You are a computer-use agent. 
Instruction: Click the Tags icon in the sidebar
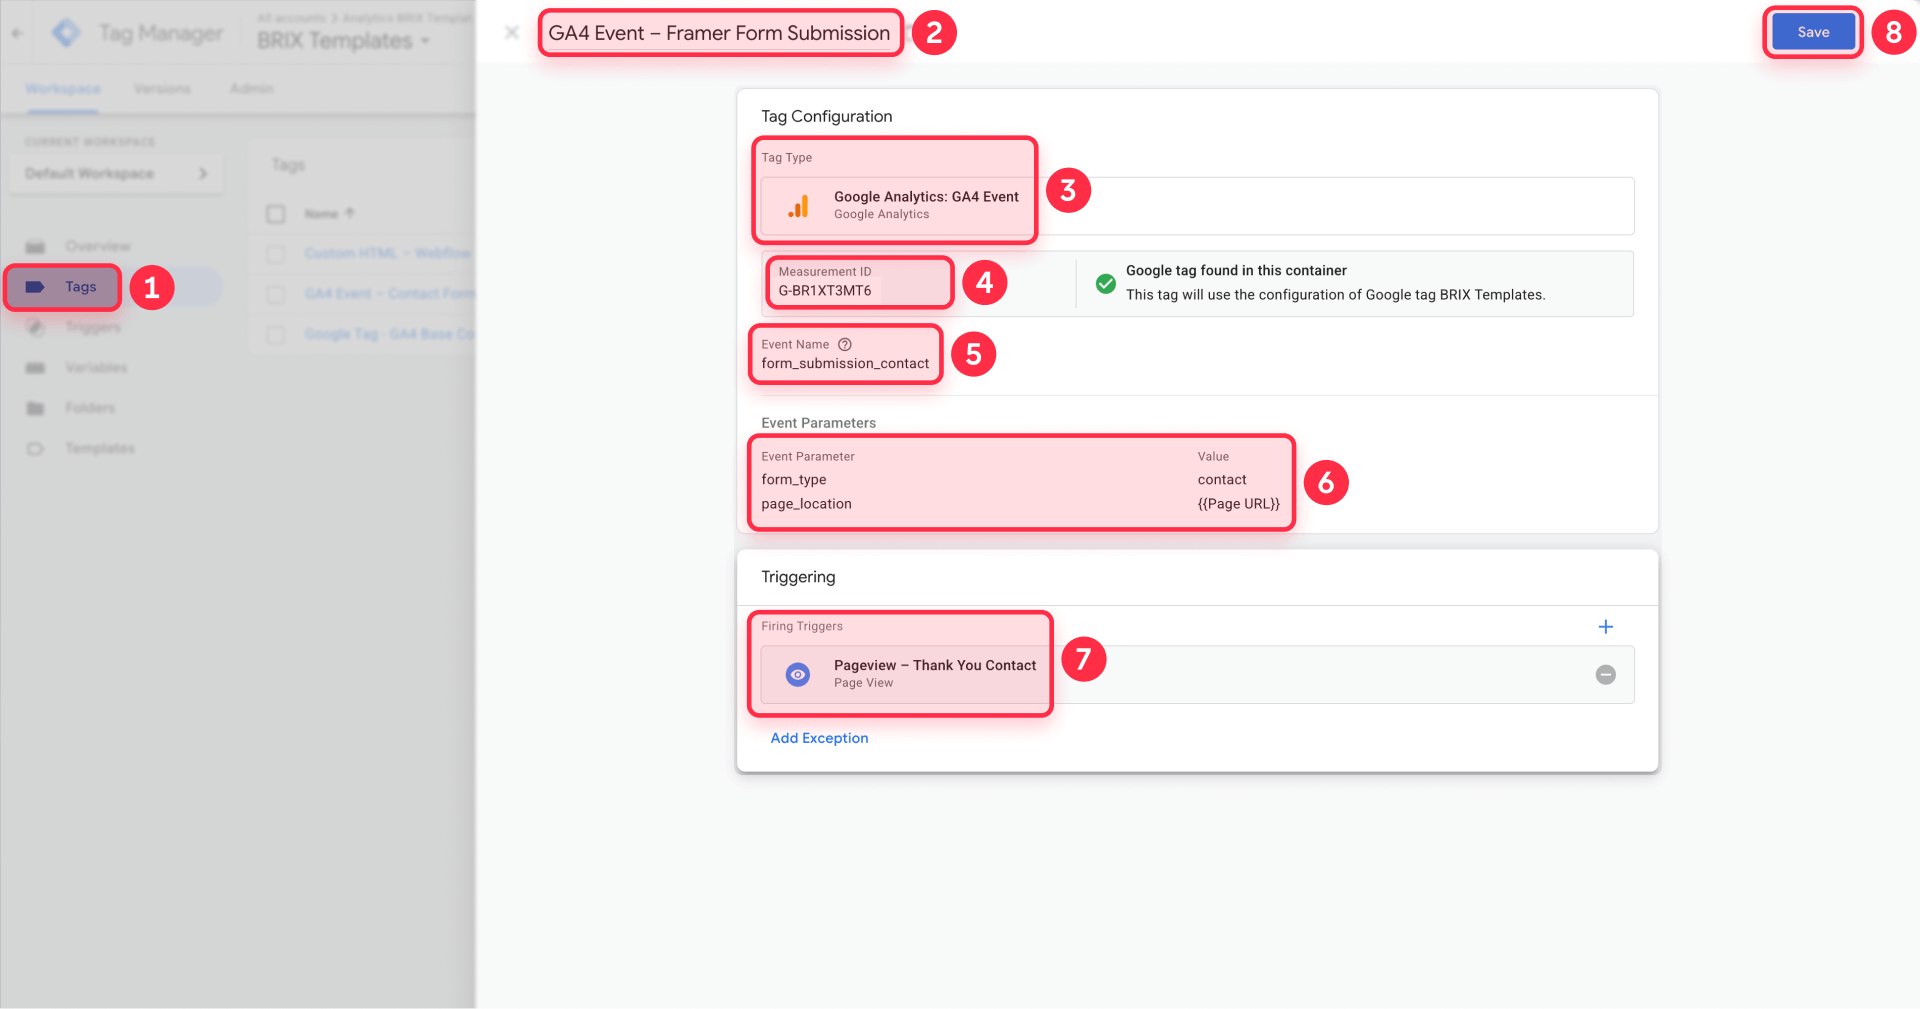(x=35, y=287)
